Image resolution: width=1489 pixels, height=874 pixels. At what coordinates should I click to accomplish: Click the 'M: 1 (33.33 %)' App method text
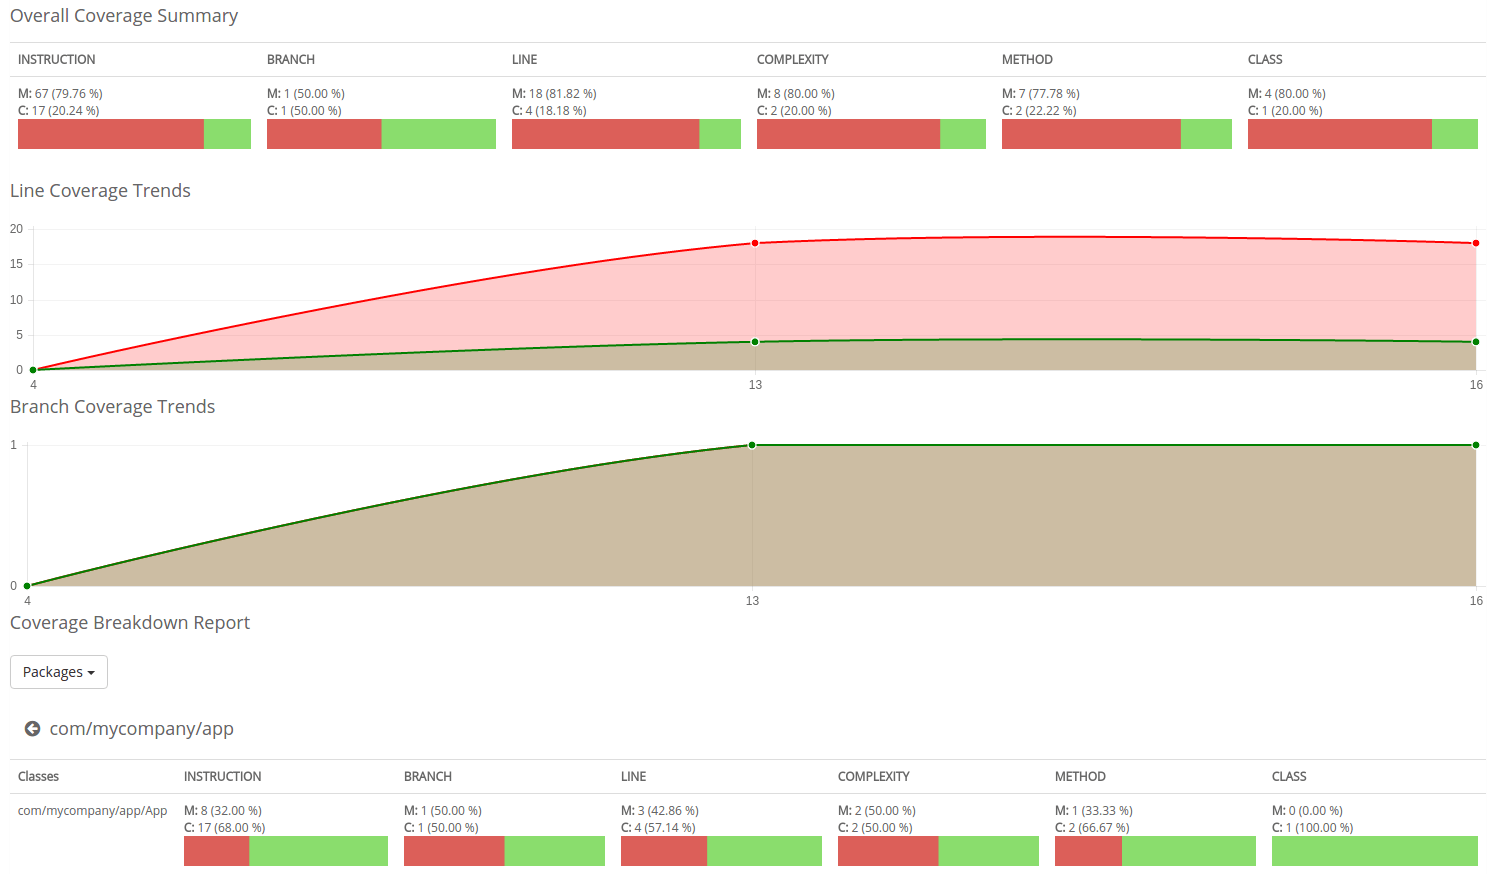click(x=1094, y=811)
